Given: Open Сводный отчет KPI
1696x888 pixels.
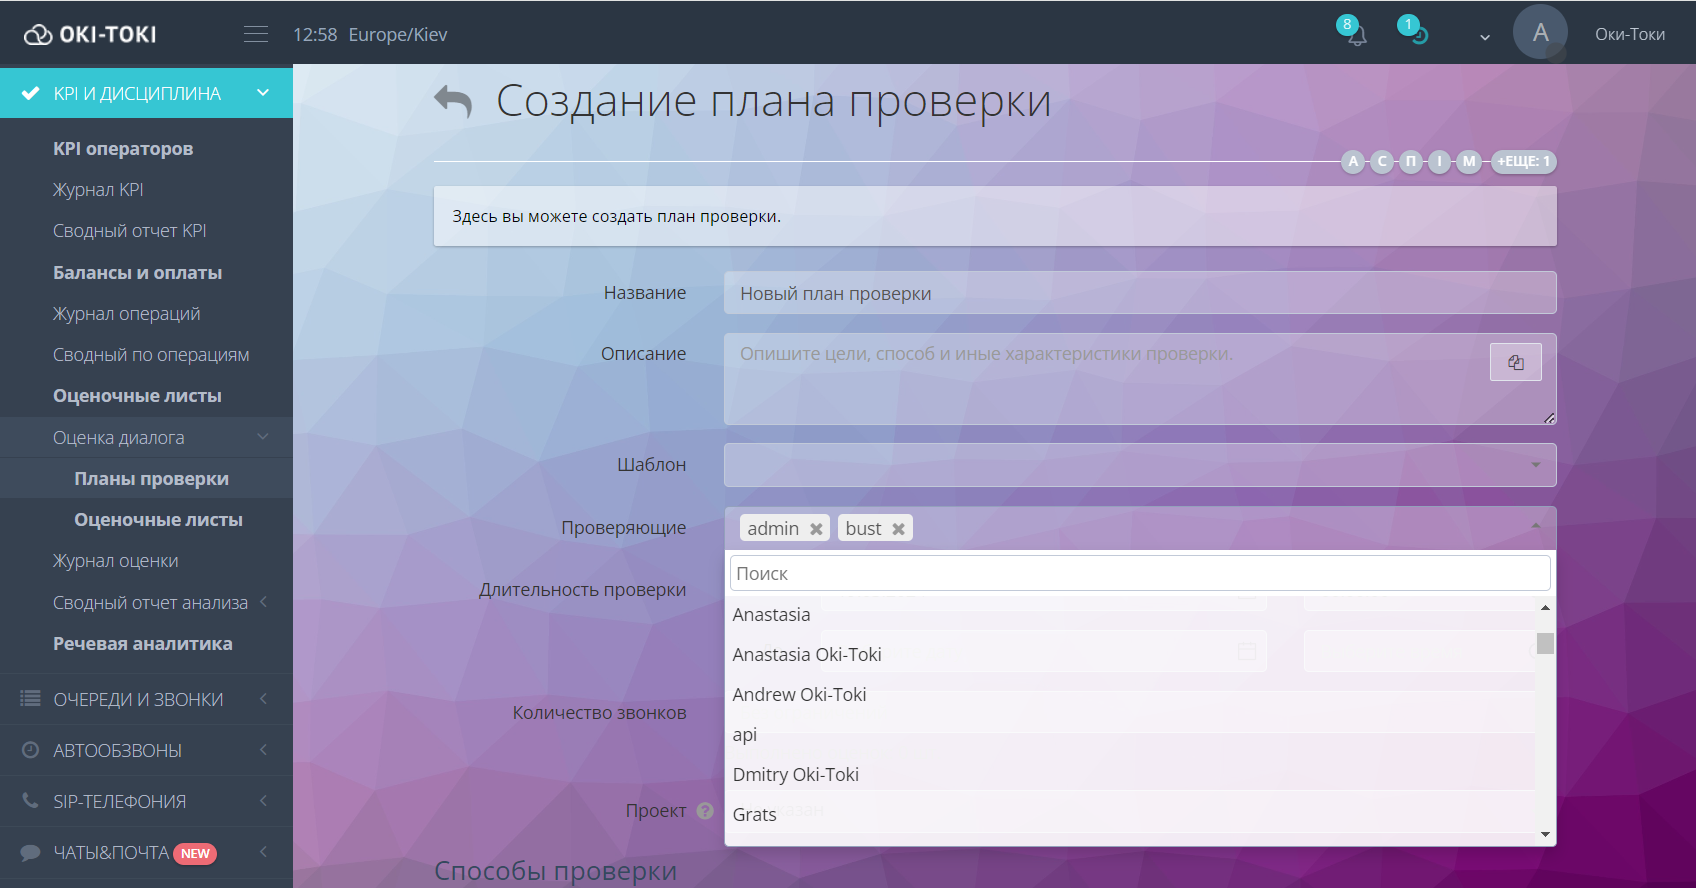Looking at the screenshot, I should (x=130, y=231).
